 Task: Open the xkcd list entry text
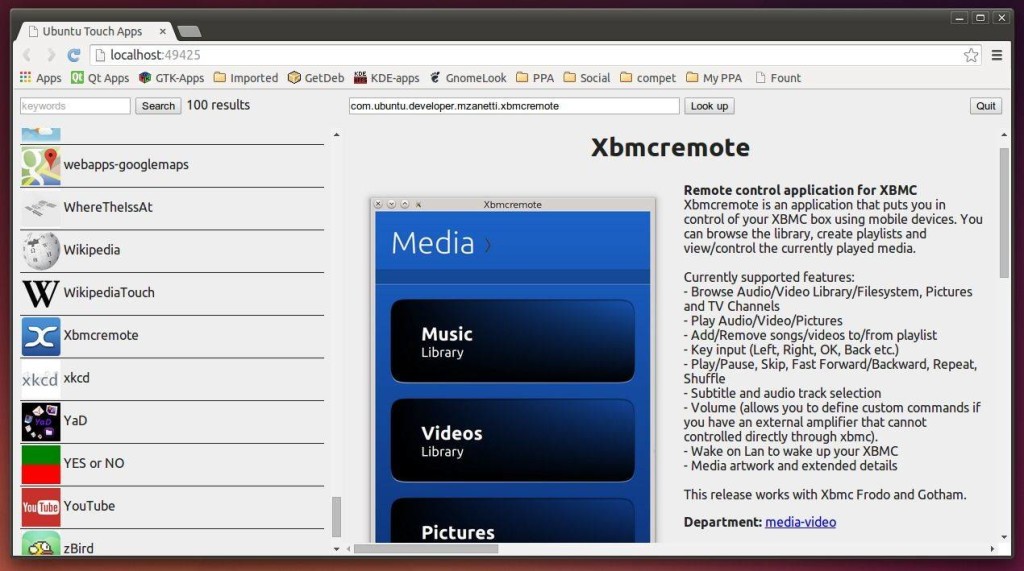coord(76,378)
